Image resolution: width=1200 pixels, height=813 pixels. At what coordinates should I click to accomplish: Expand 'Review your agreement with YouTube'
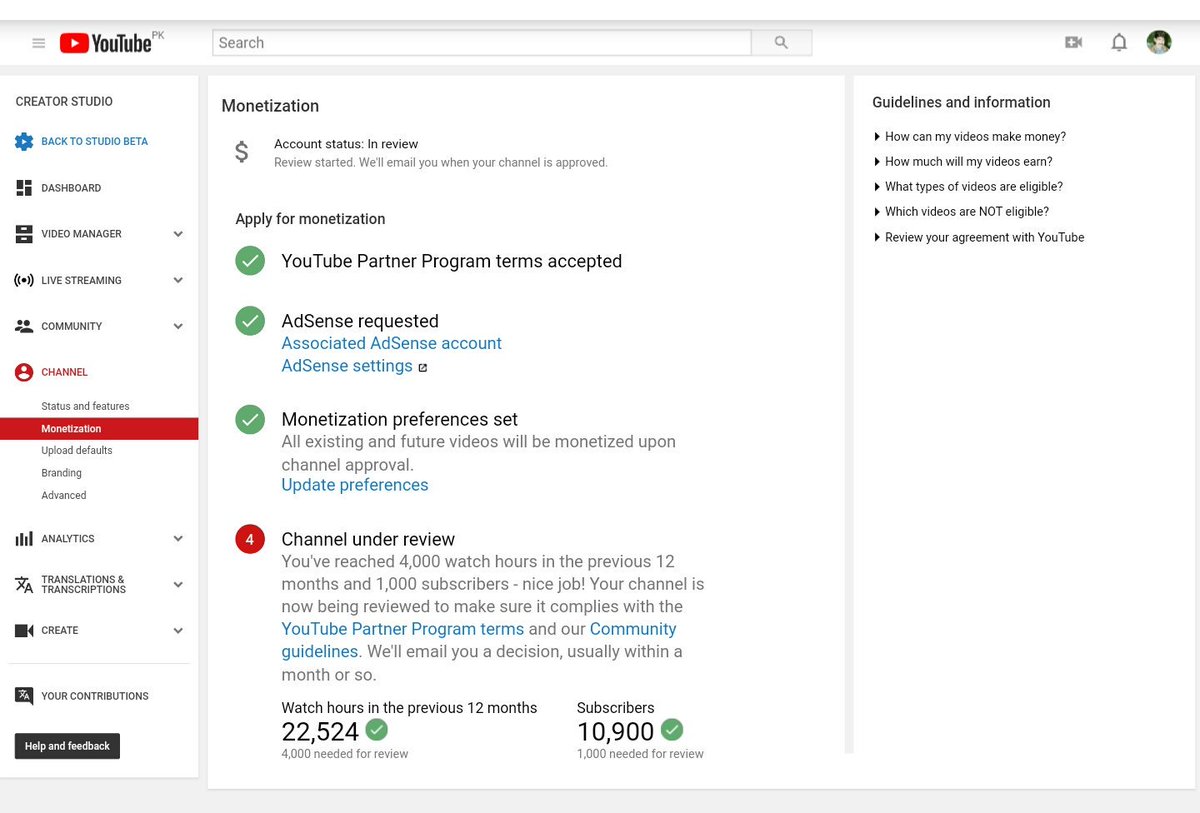pos(979,238)
